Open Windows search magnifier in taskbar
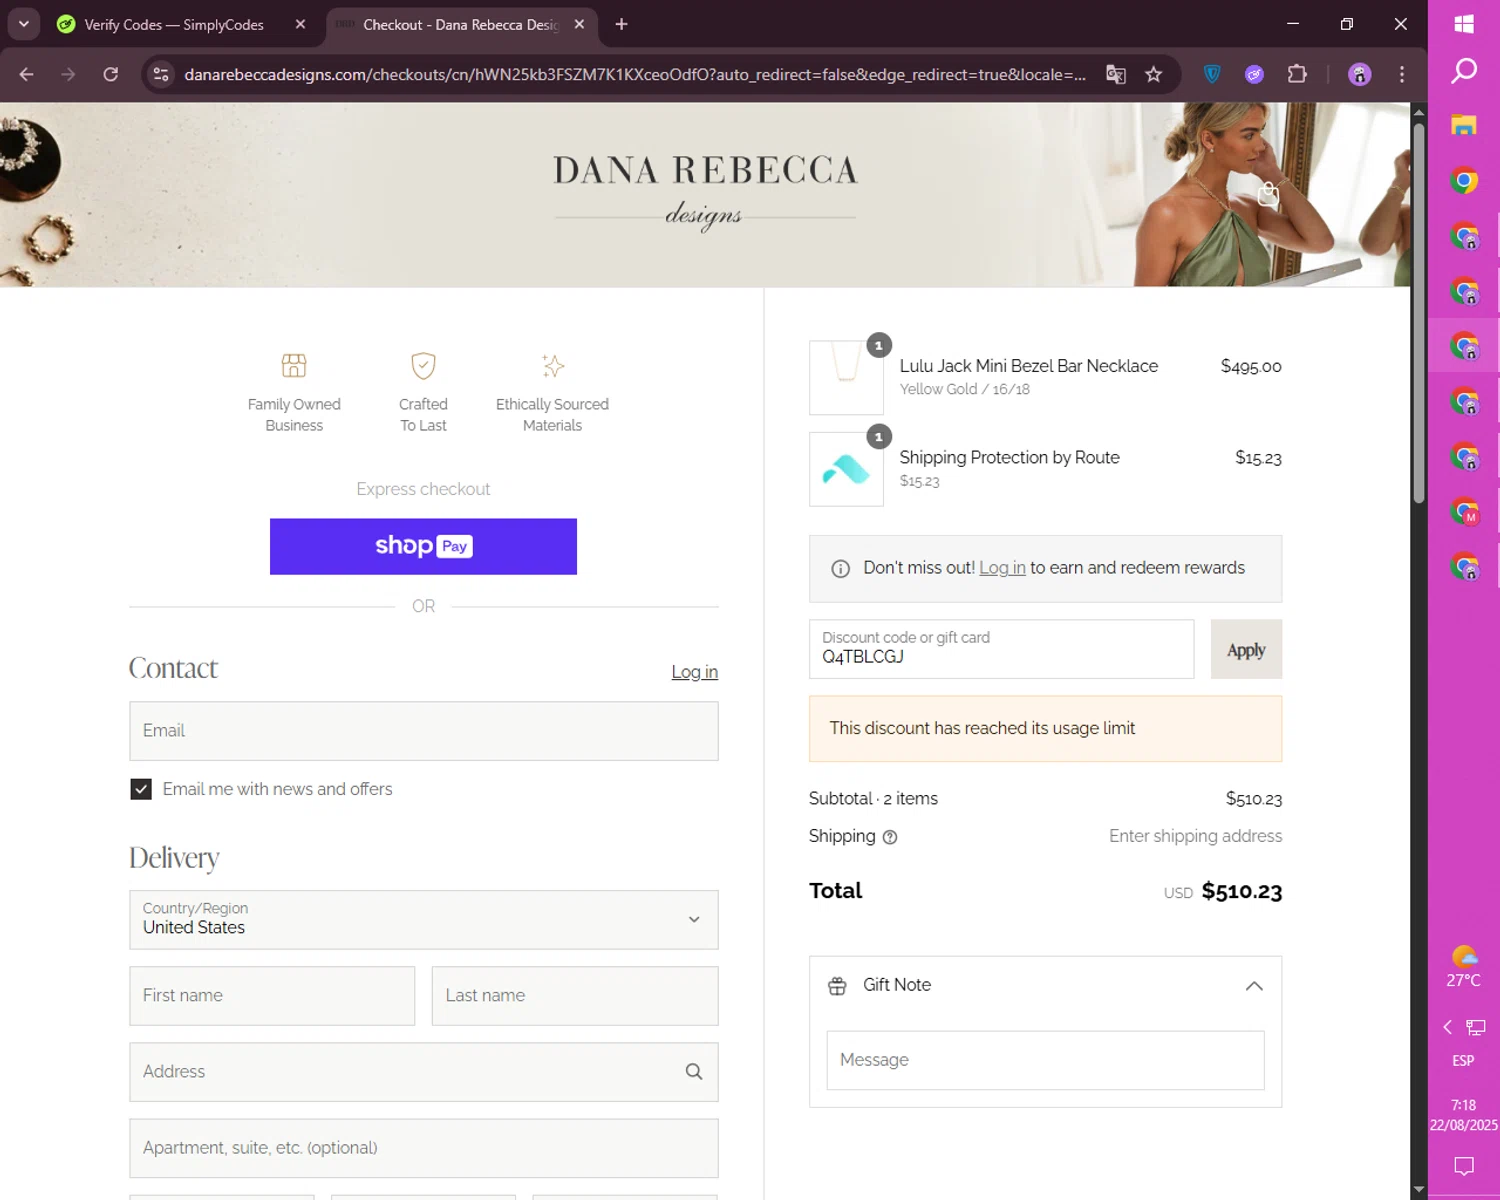1500x1200 pixels. (x=1464, y=71)
